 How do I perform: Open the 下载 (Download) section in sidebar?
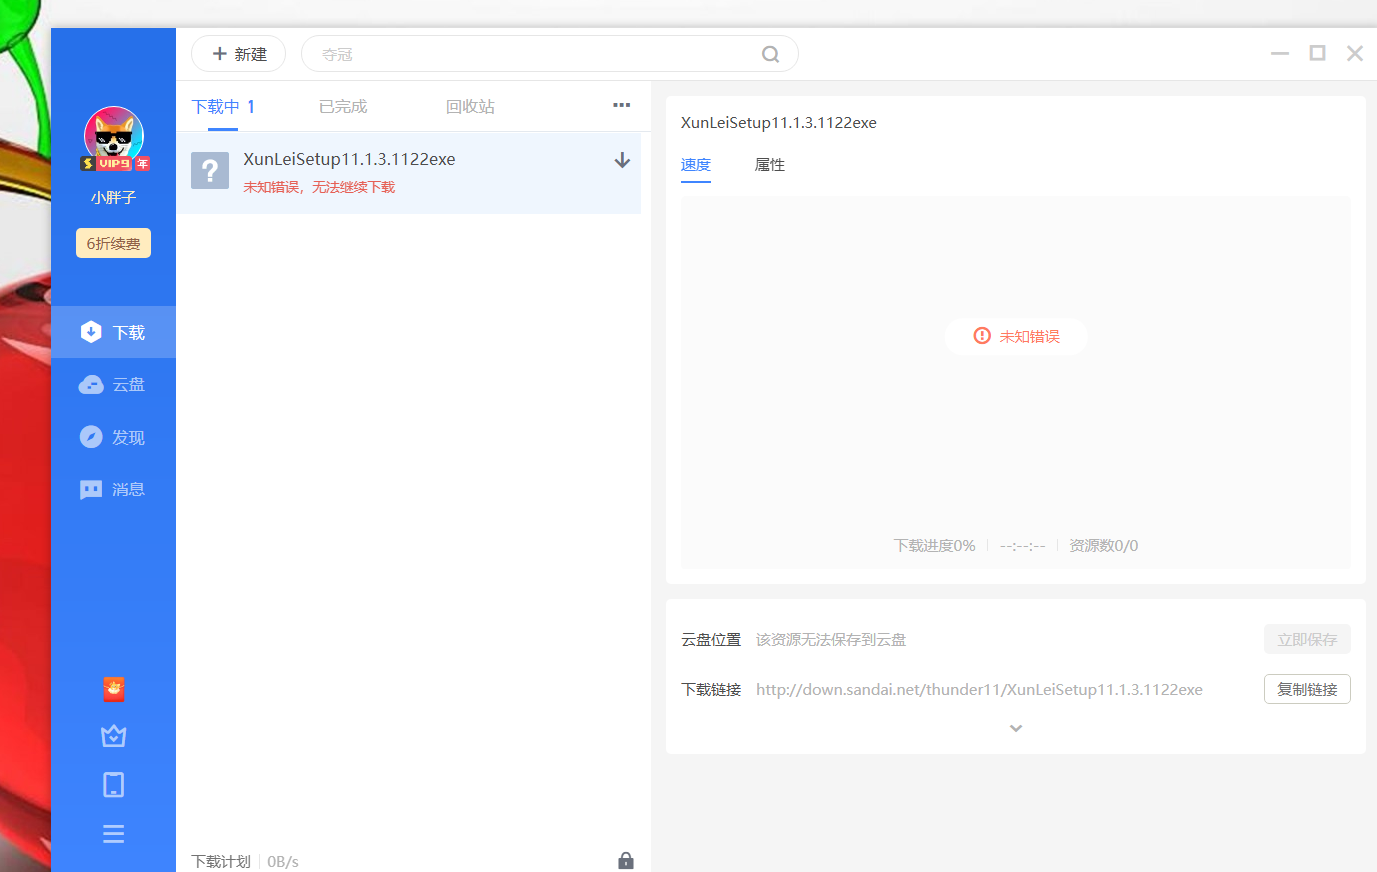(113, 331)
